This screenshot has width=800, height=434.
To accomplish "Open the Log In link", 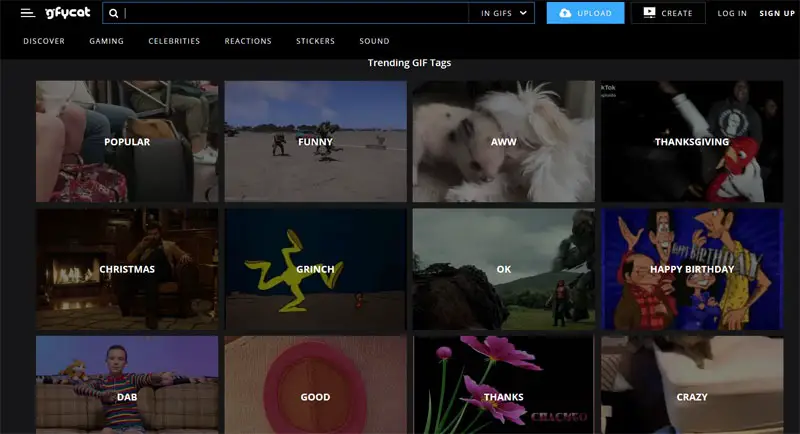I will coord(732,13).
